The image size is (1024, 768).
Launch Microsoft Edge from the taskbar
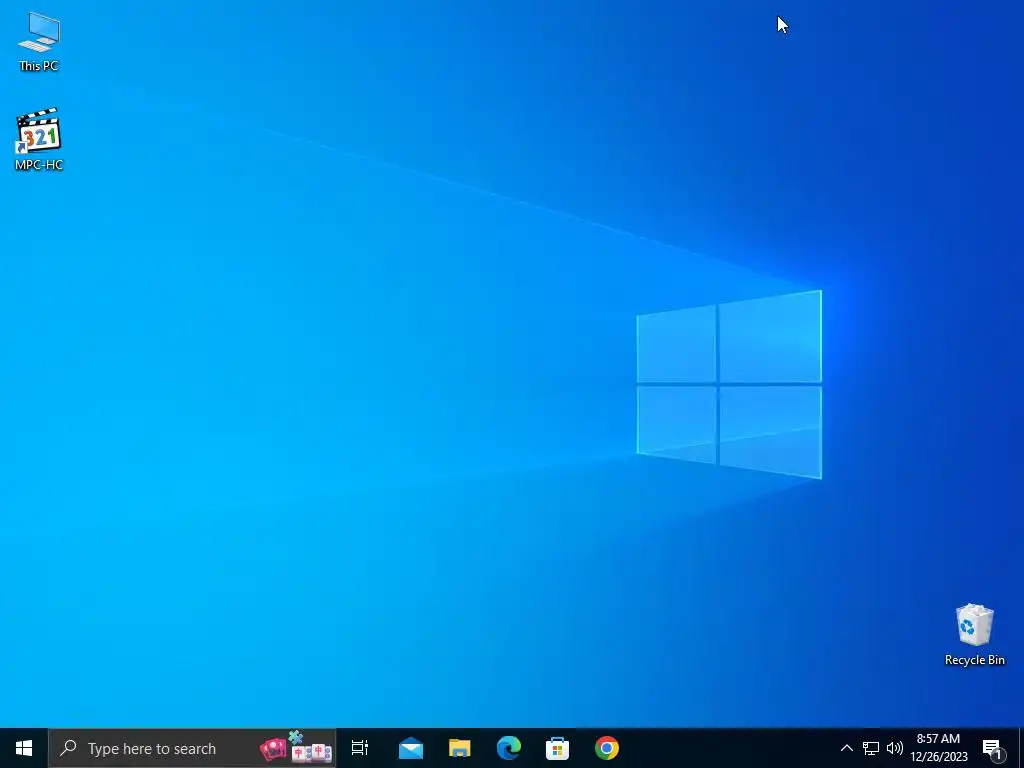[x=509, y=748]
